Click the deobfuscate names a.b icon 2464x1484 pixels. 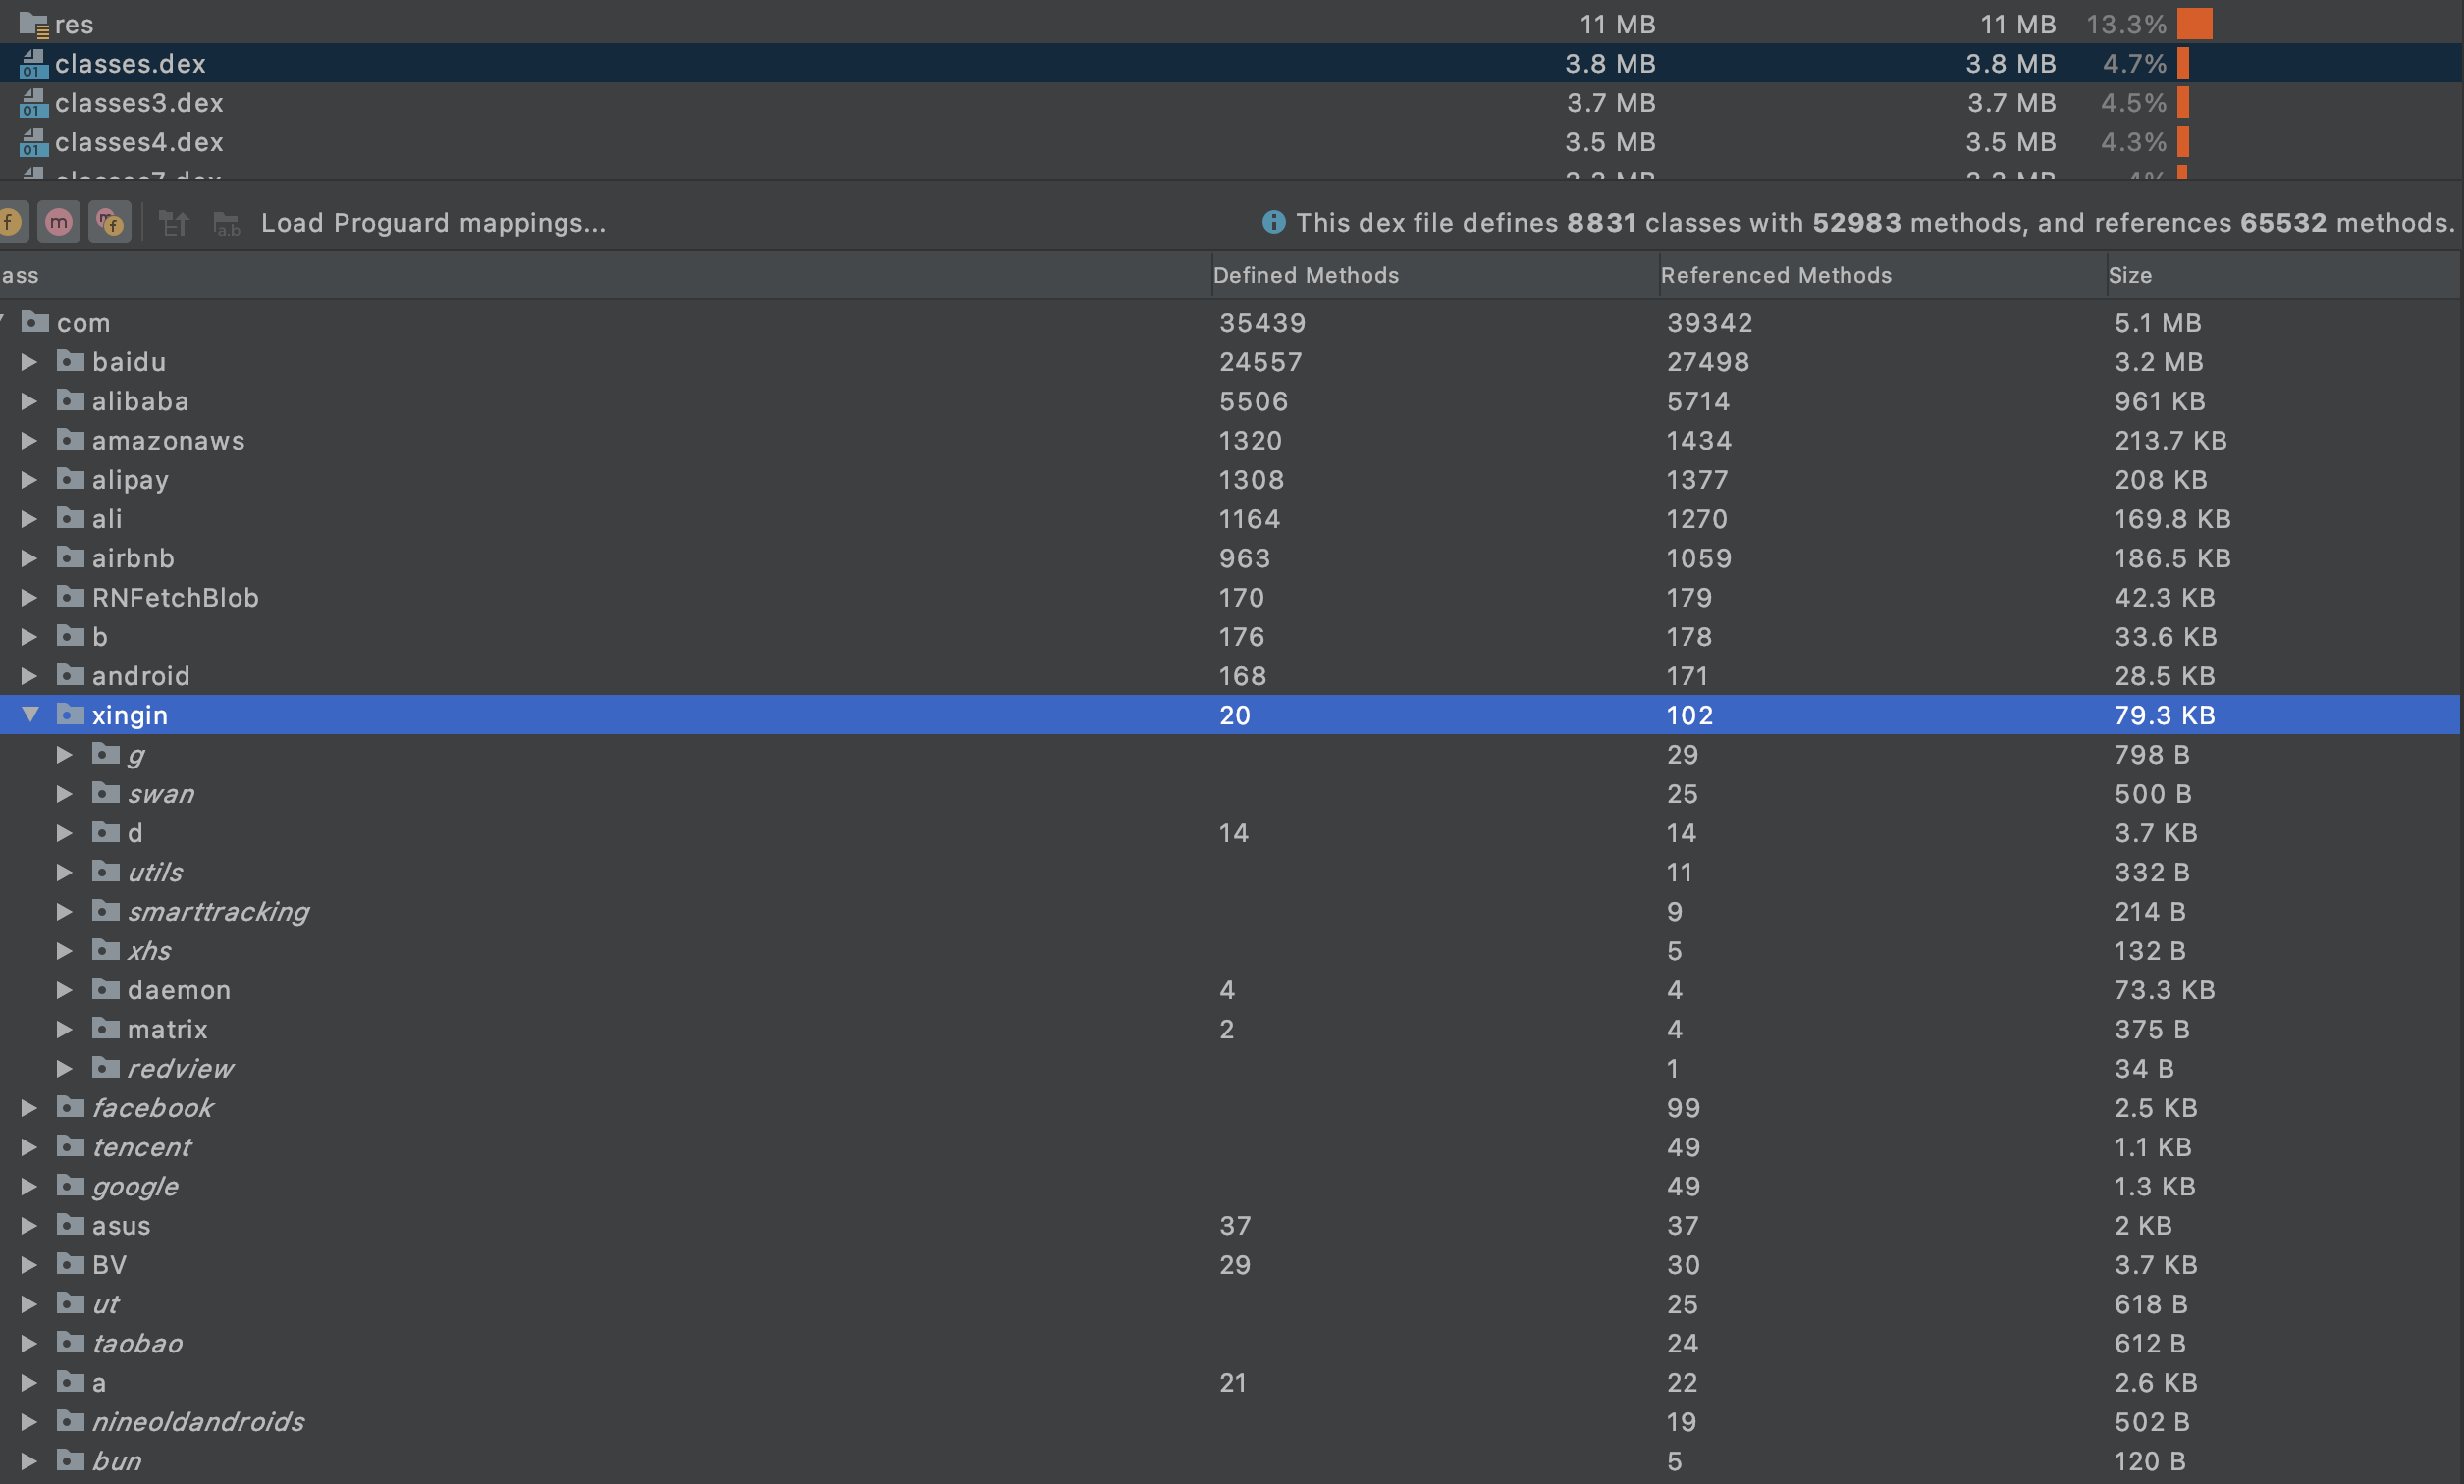coord(227,222)
